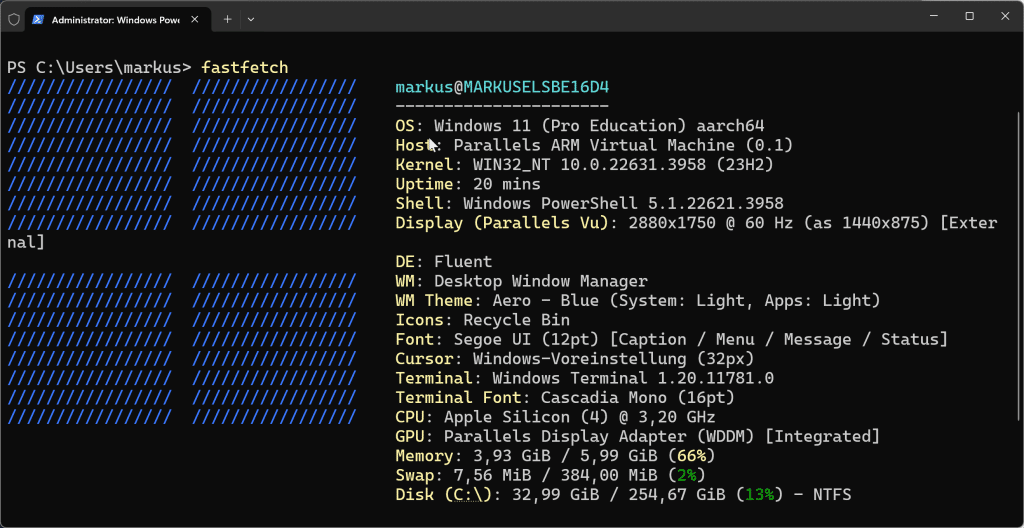
Task: Click the OS: Windows 11 line
Action: 580,125
